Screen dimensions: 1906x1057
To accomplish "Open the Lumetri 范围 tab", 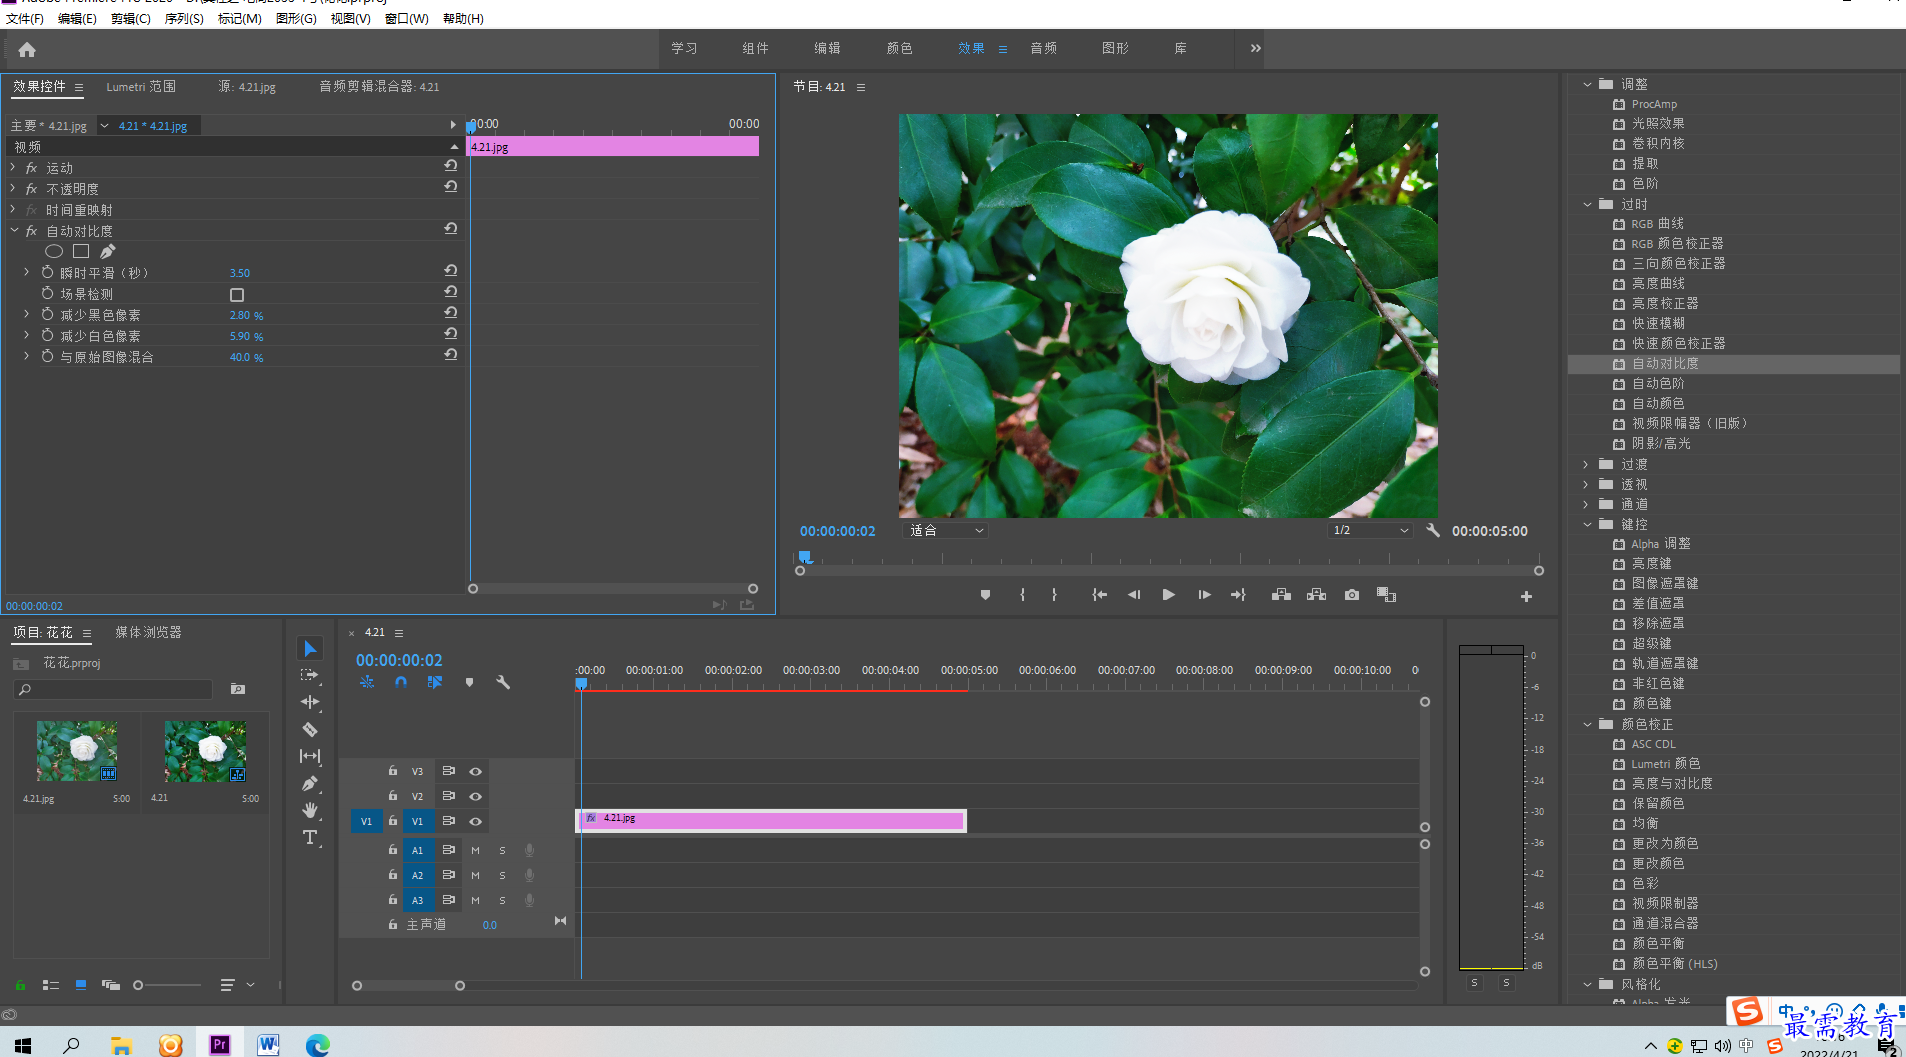I will coord(141,87).
